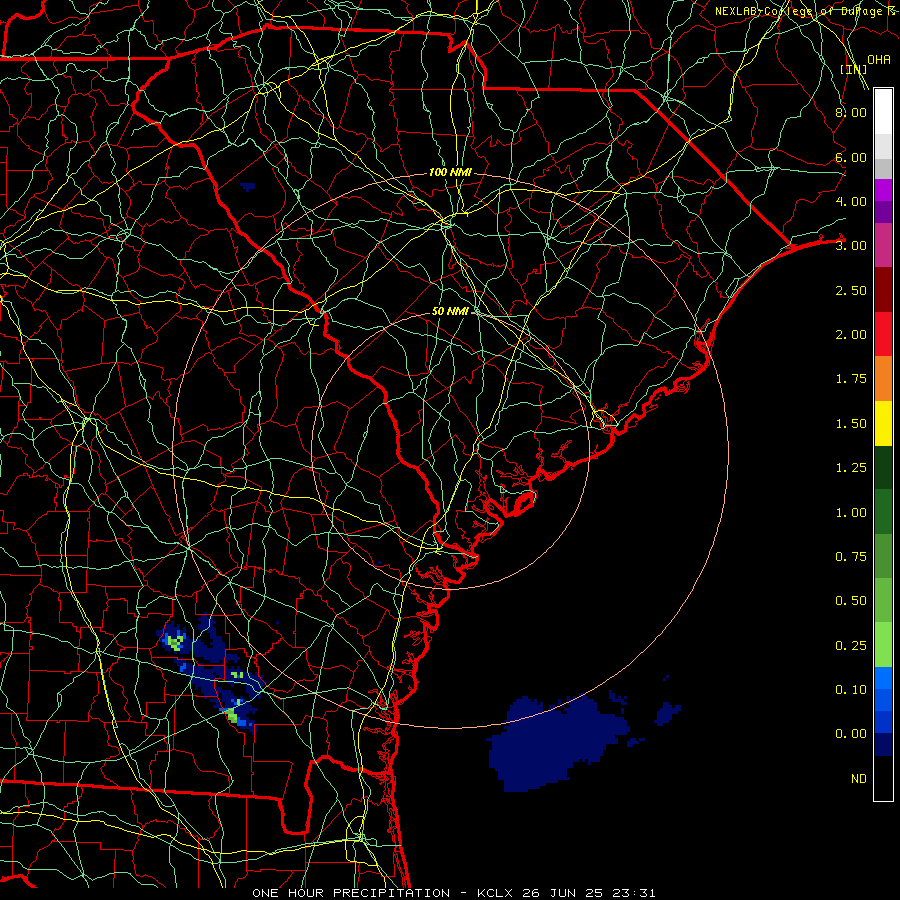Click the KCLX radar station identifier
Image resolution: width=900 pixels, height=900 pixels.
pos(494,893)
